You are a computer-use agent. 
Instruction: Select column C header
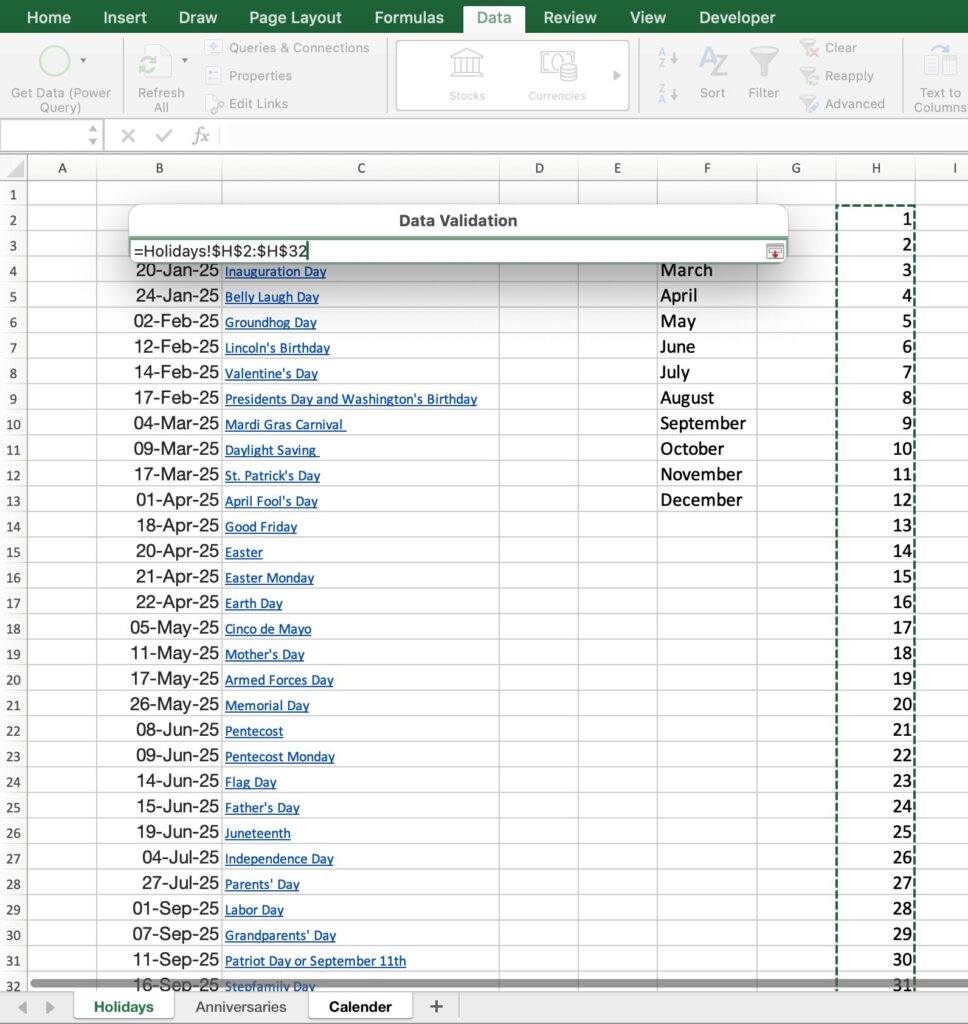coord(361,168)
